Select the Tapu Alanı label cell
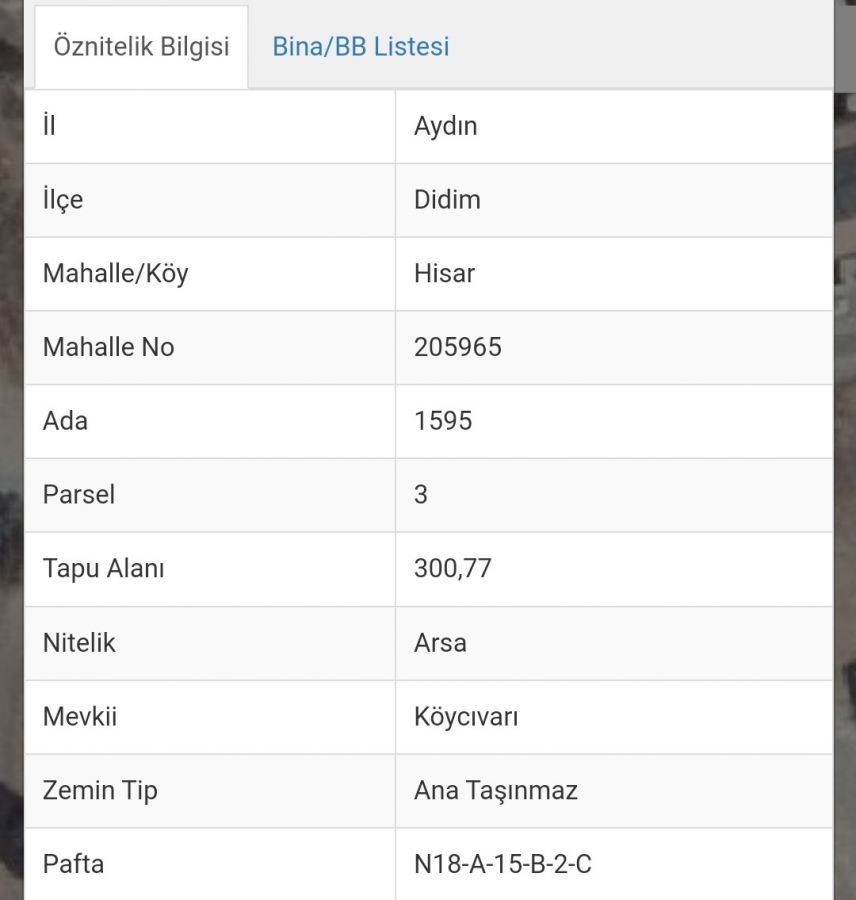This screenshot has height=900, width=856. click(210, 569)
